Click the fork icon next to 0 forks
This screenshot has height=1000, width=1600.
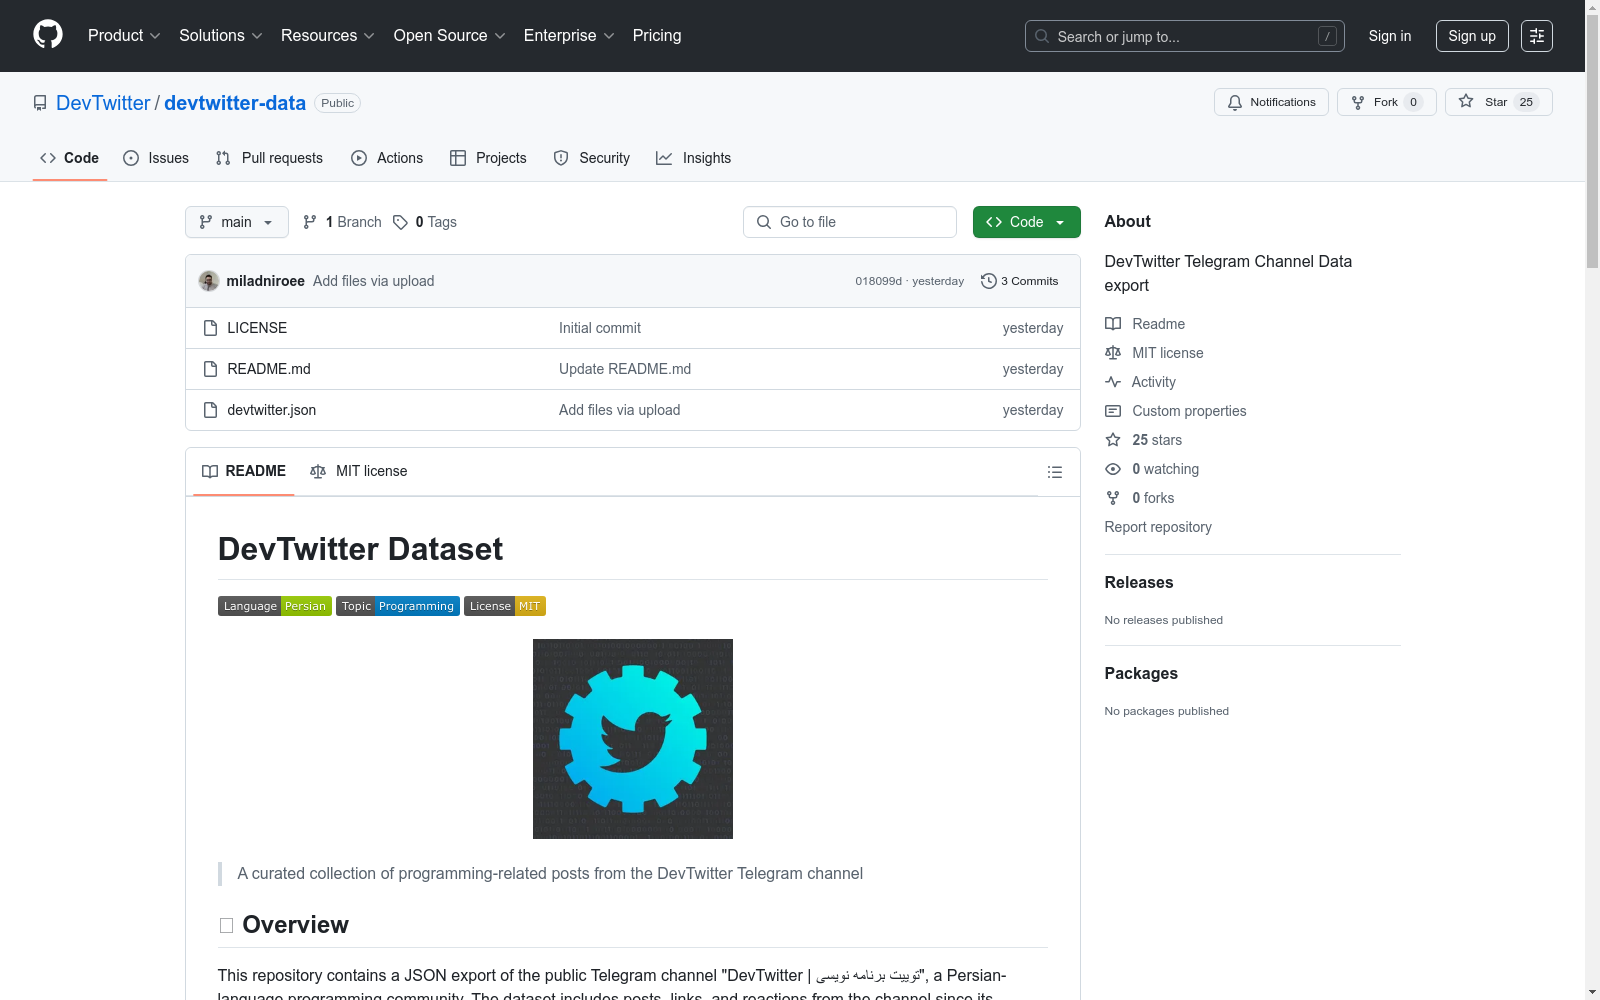[x=1113, y=498]
